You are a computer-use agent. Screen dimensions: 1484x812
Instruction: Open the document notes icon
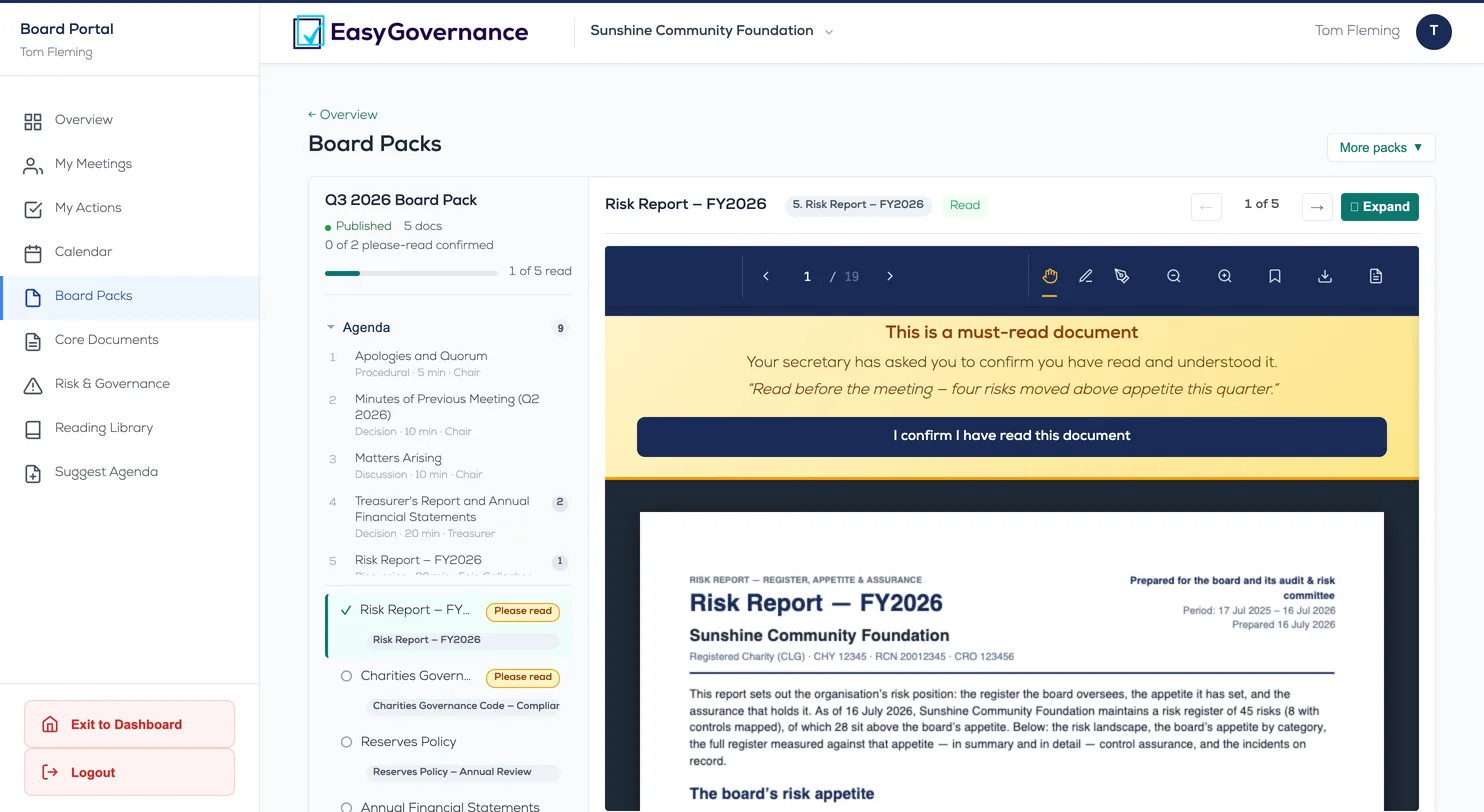pyautogui.click(x=1376, y=276)
